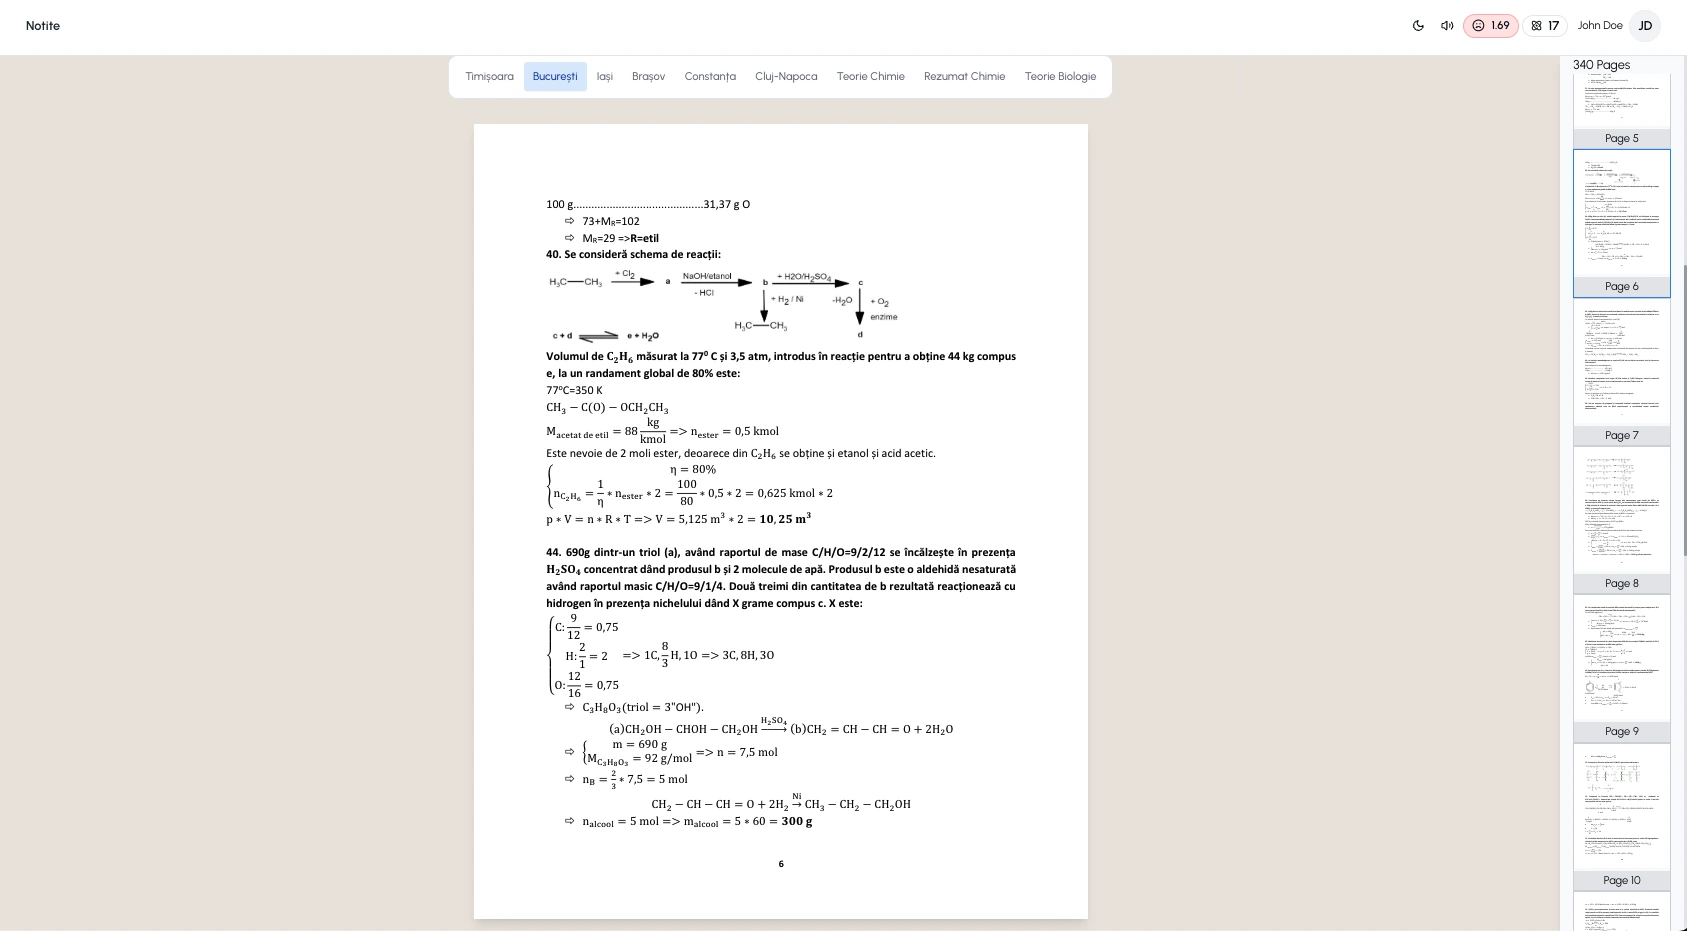Switch to the Brașov tab
The width and height of the screenshot is (1687, 931).
click(x=648, y=76)
